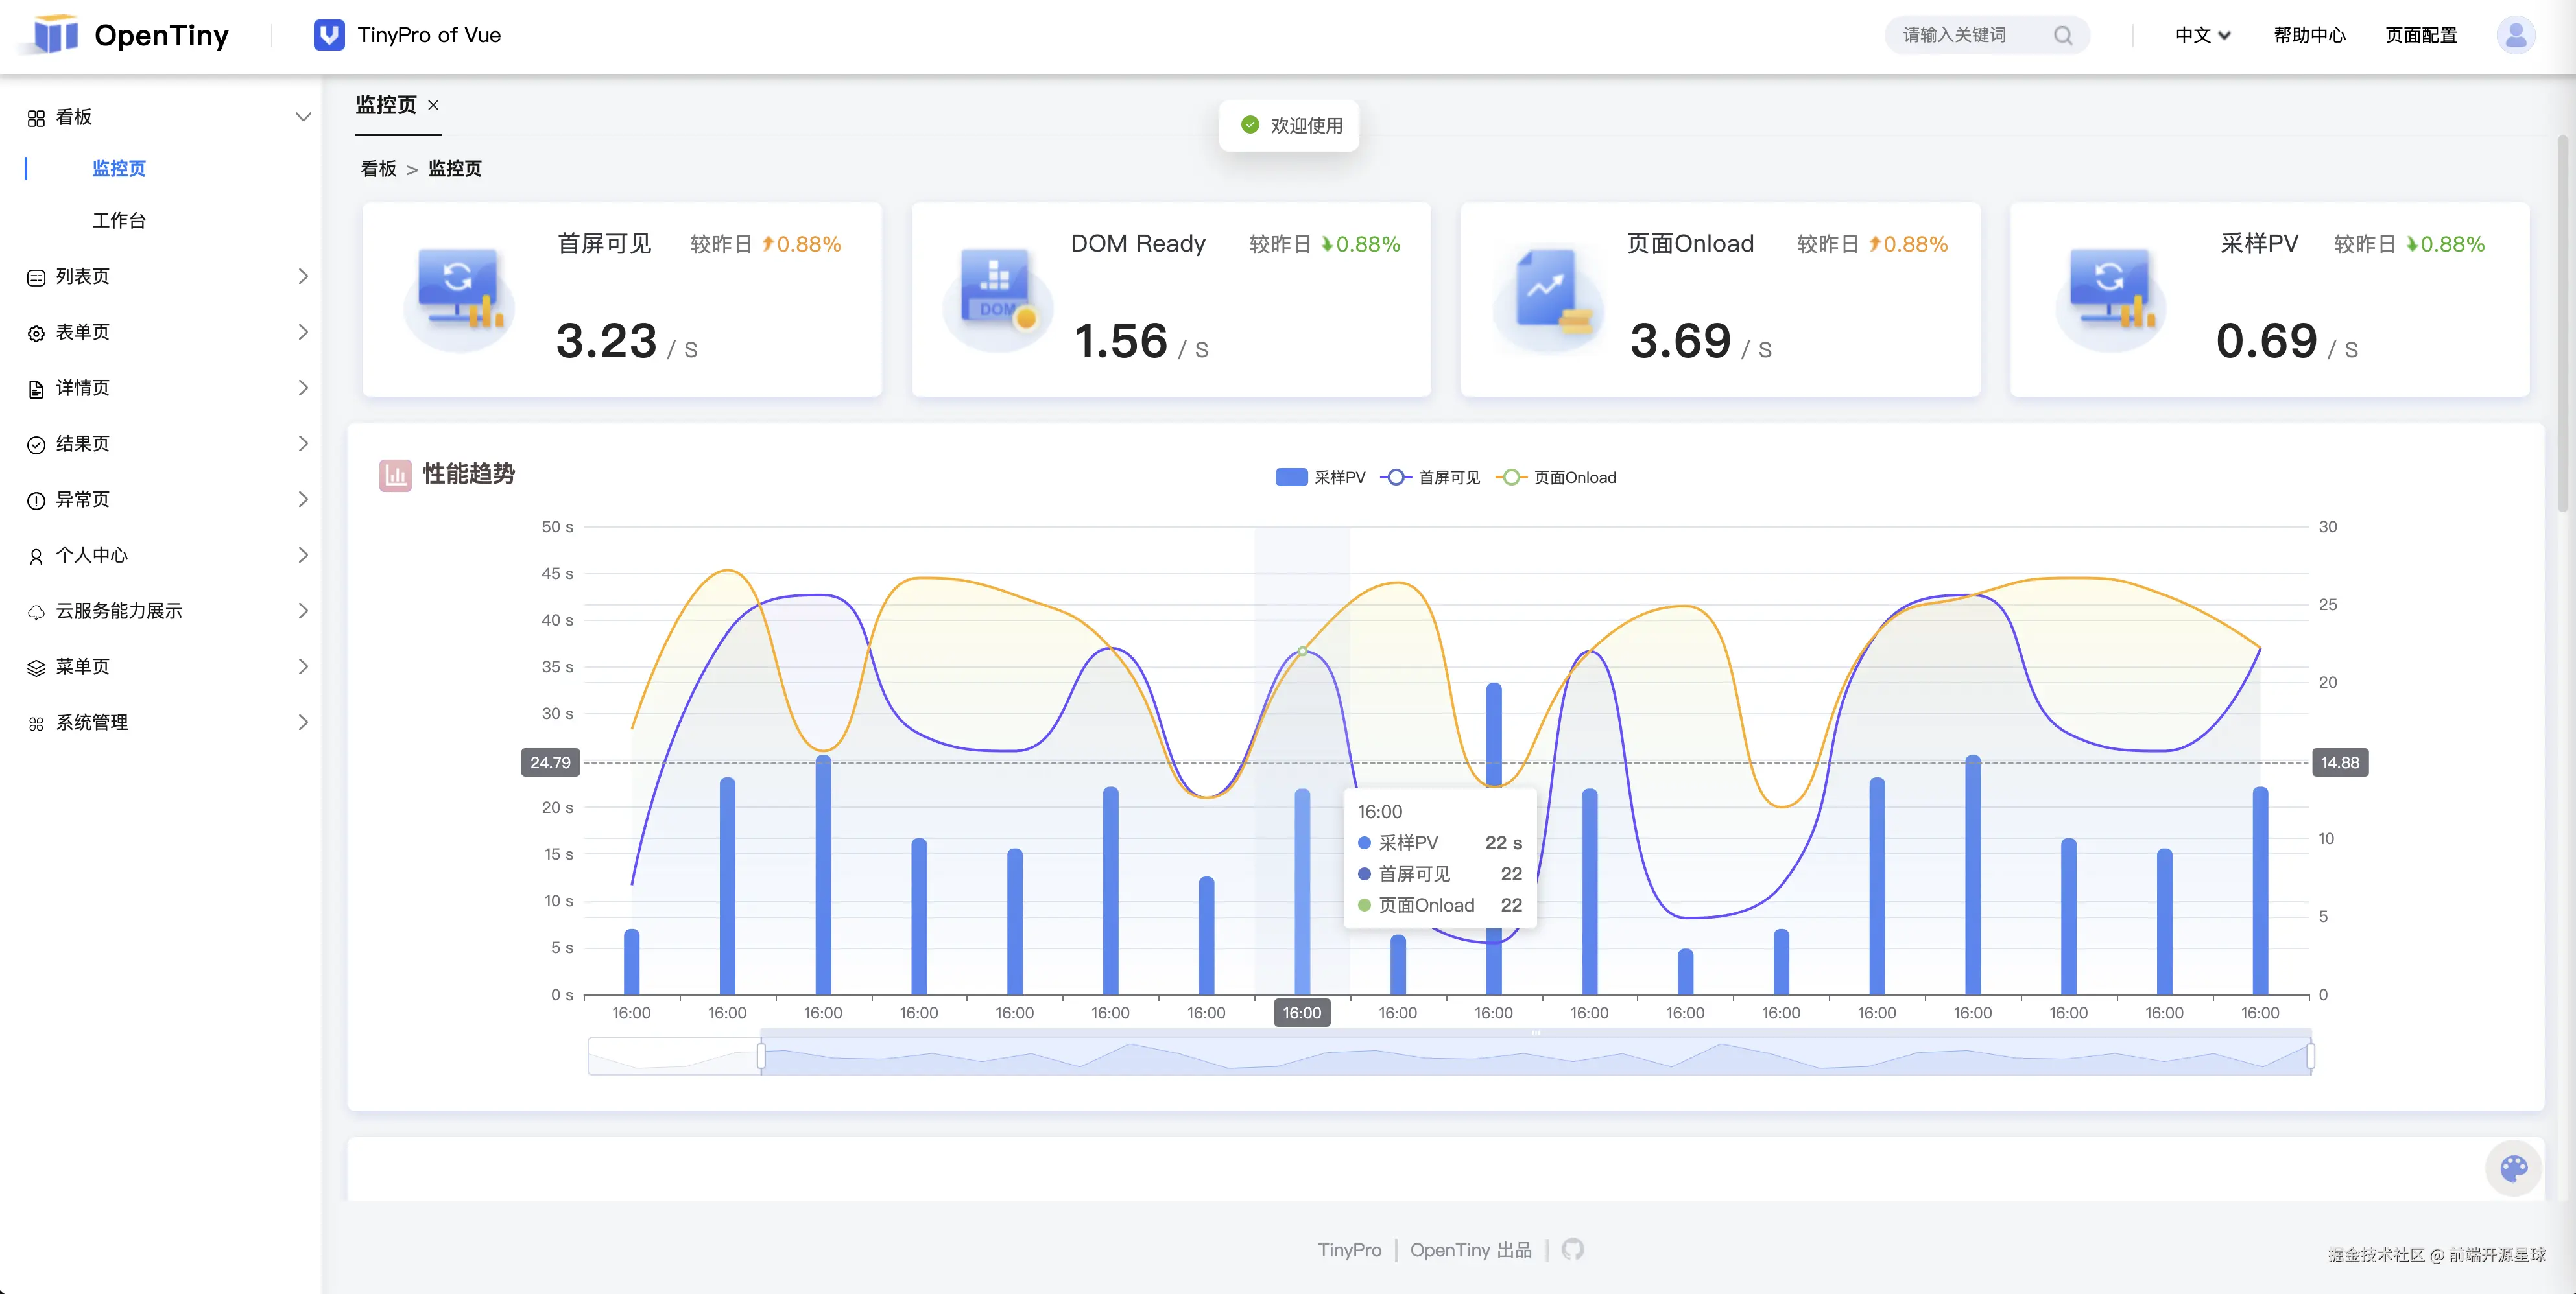Screen dimensions: 2576x1294
Task: Toggle 首屏可见 series in chart legend
Action: click(1430, 478)
